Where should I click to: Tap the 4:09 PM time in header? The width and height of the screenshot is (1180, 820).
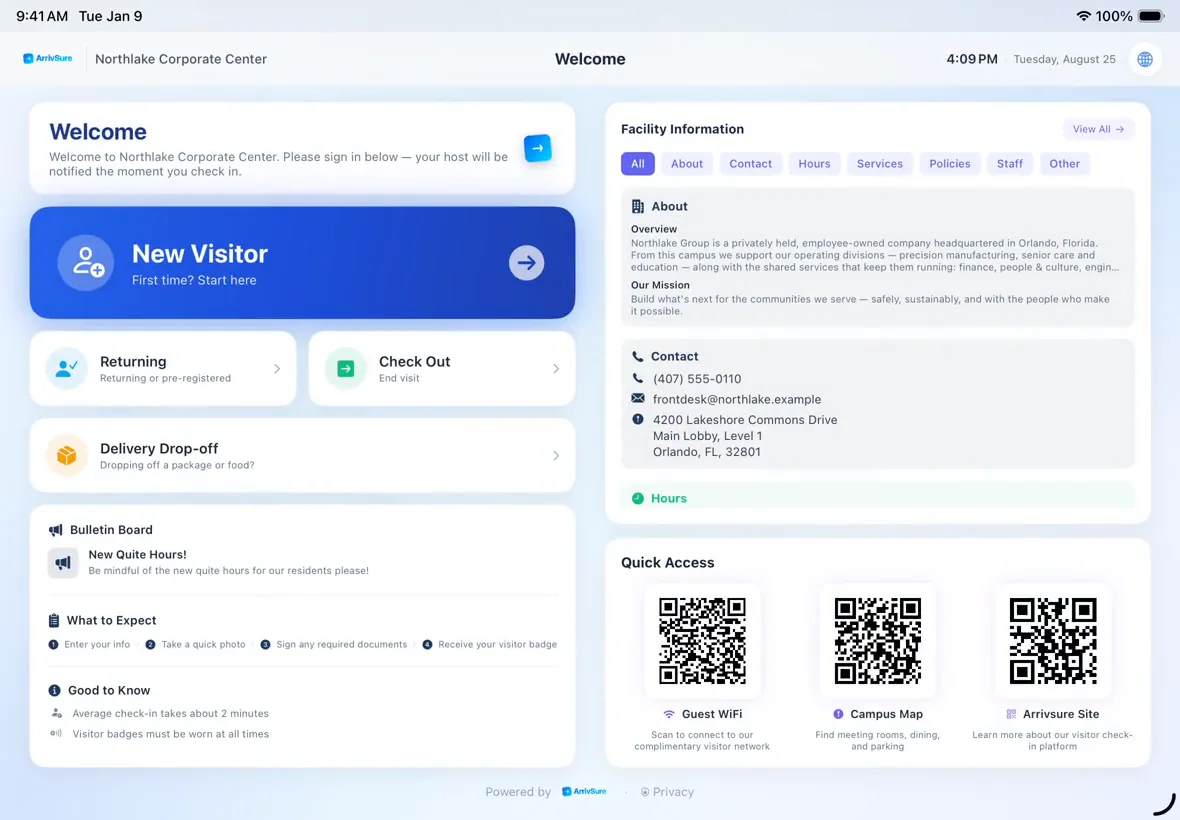[x=972, y=59]
